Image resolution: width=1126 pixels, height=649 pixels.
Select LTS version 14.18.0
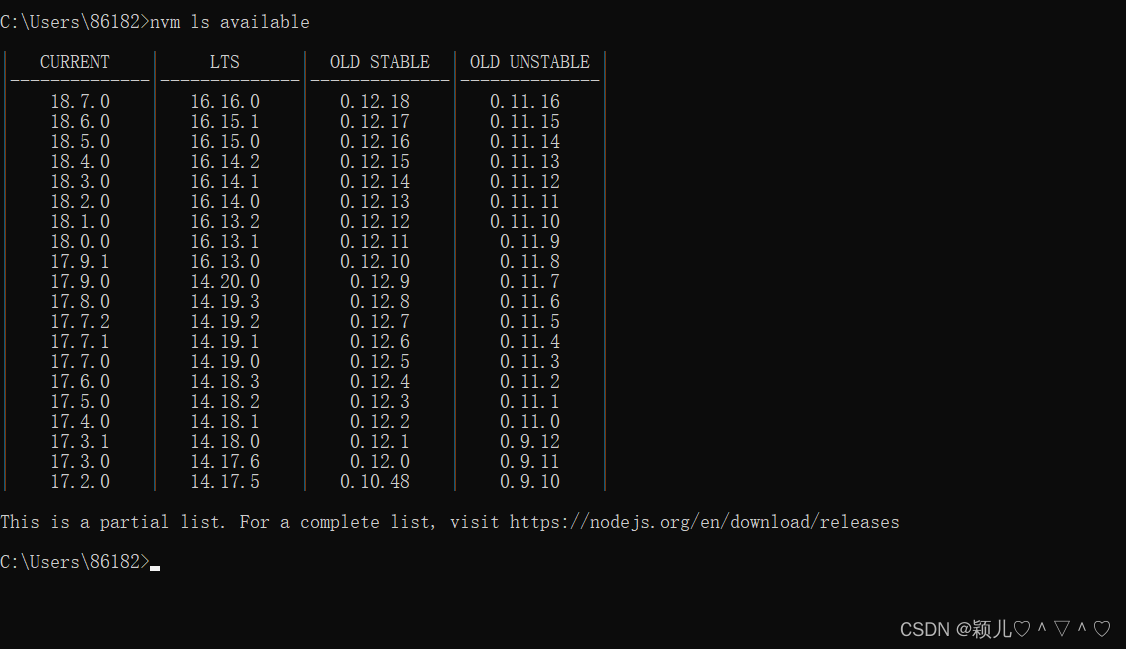225,442
